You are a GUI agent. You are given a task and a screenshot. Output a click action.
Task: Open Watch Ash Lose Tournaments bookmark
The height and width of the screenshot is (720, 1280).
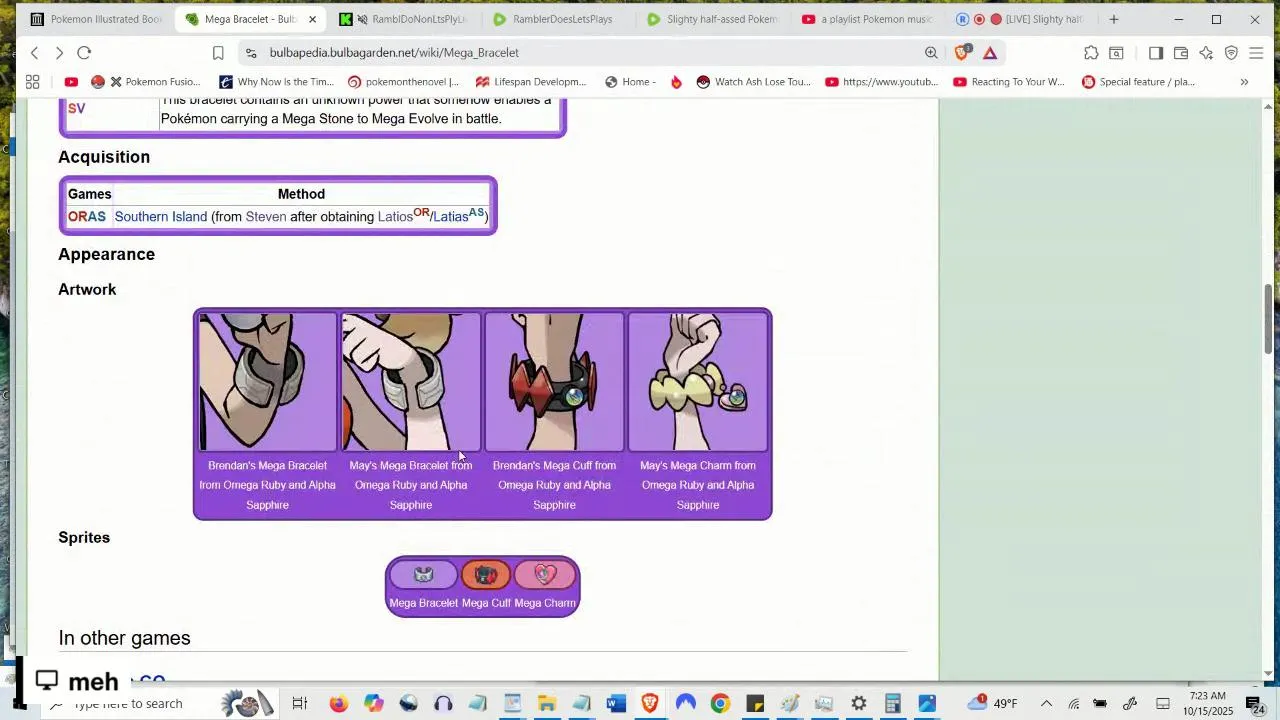click(754, 82)
